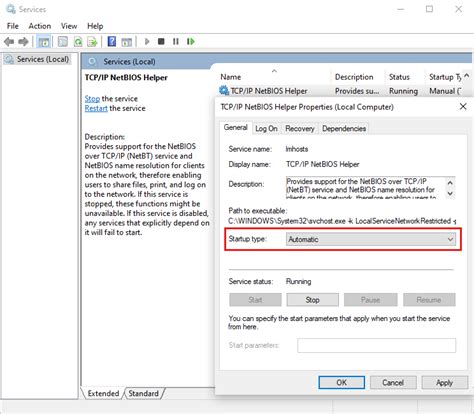Viewport: 474px width, 414px height.
Task: Click the Stop button in Service status
Action: (312, 300)
